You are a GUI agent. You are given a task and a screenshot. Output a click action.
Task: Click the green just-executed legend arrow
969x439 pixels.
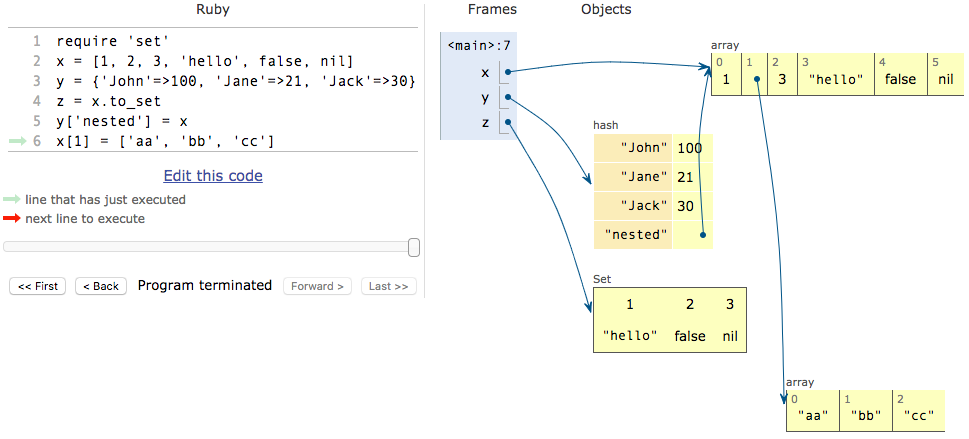12,200
